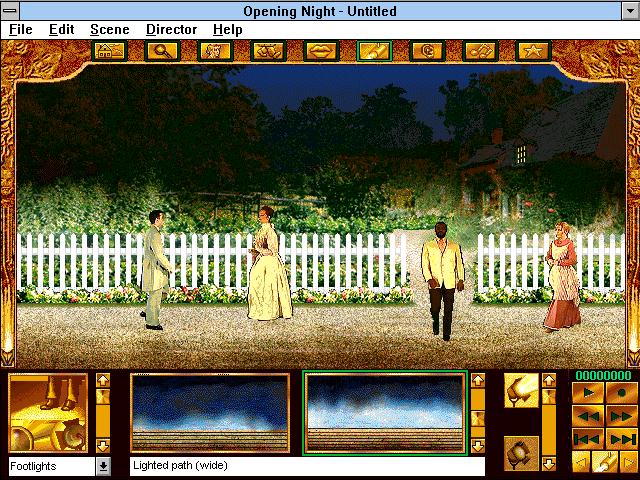
Task: Select the dark blue lighting thumbnail
Action: (x=210, y=413)
